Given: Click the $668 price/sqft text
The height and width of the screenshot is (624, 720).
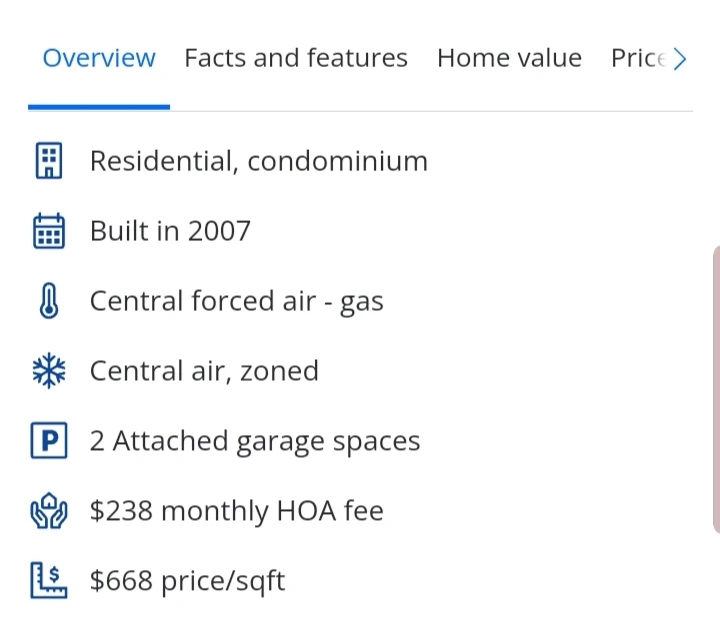Looking at the screenshot, I should [x=187, y=581].
